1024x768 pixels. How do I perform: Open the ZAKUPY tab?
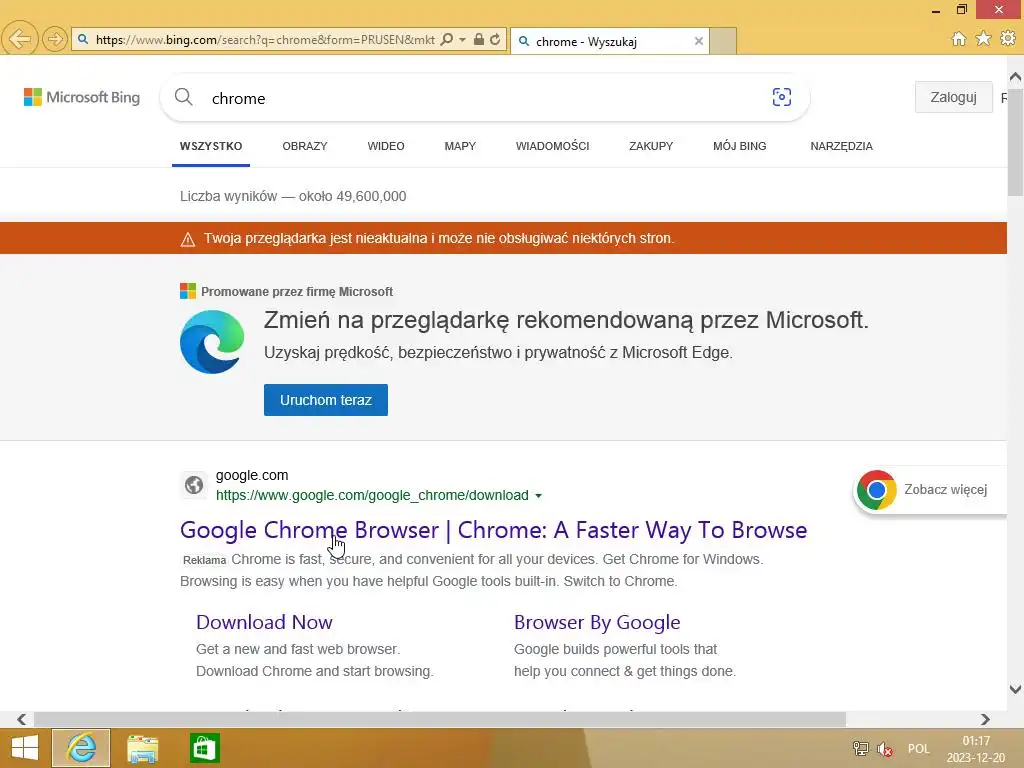651,146
